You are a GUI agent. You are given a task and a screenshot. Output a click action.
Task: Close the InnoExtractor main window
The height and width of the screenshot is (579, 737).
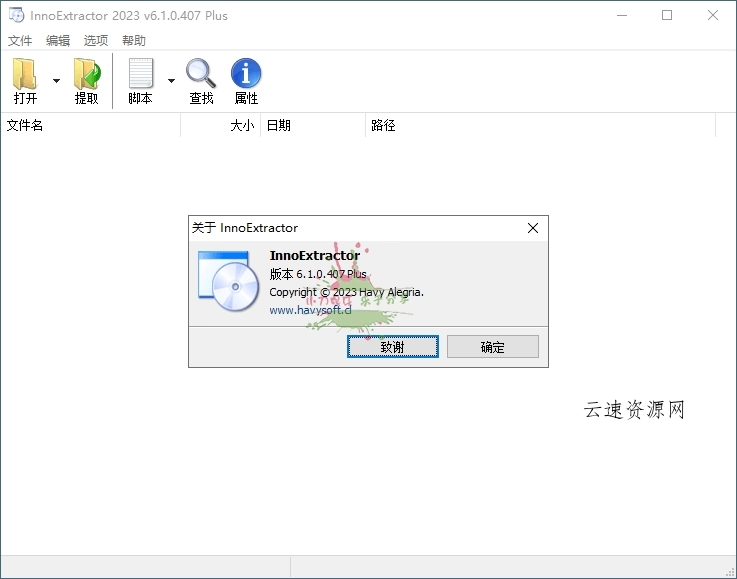pyautogui.click(x=713, y=16)
